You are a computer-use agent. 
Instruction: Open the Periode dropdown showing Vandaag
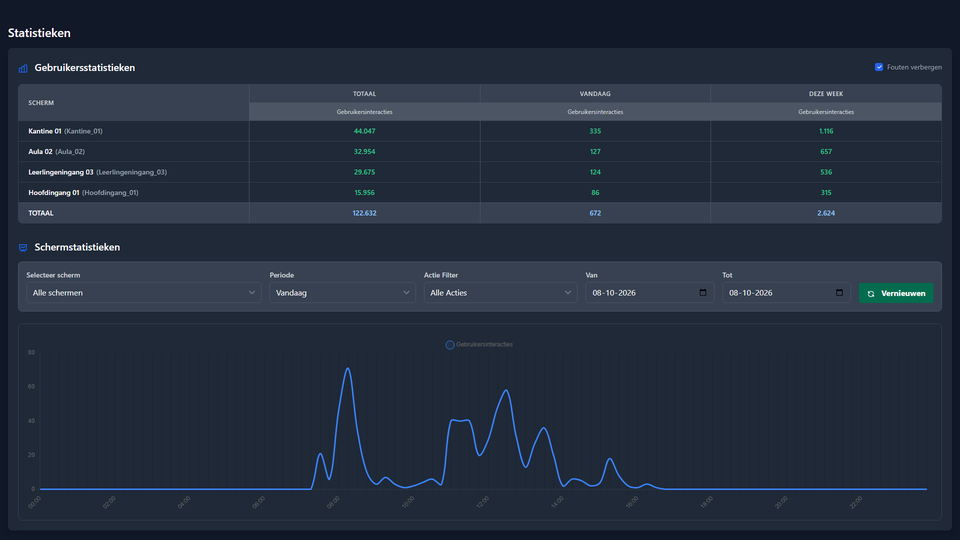tap(342, 293)
